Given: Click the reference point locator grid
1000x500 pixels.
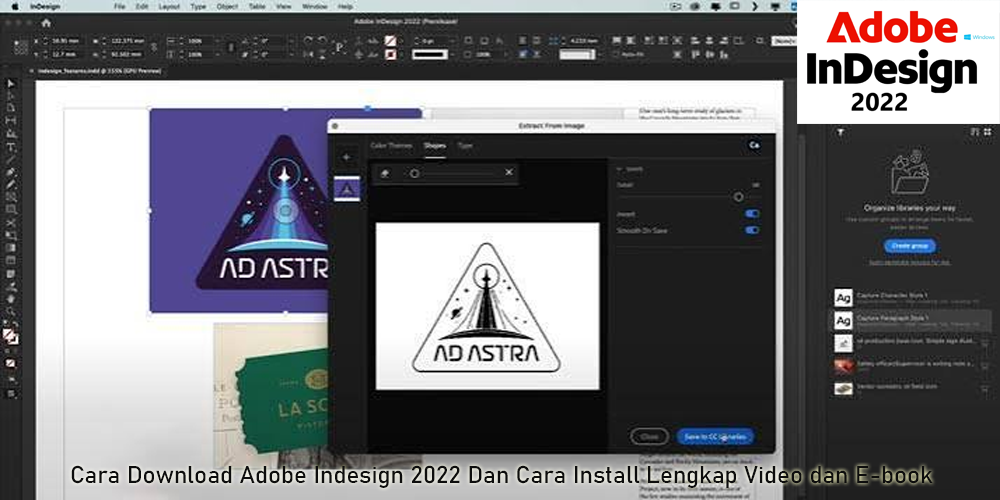Looking at the screenshot, I should click(x=21, y=47).
